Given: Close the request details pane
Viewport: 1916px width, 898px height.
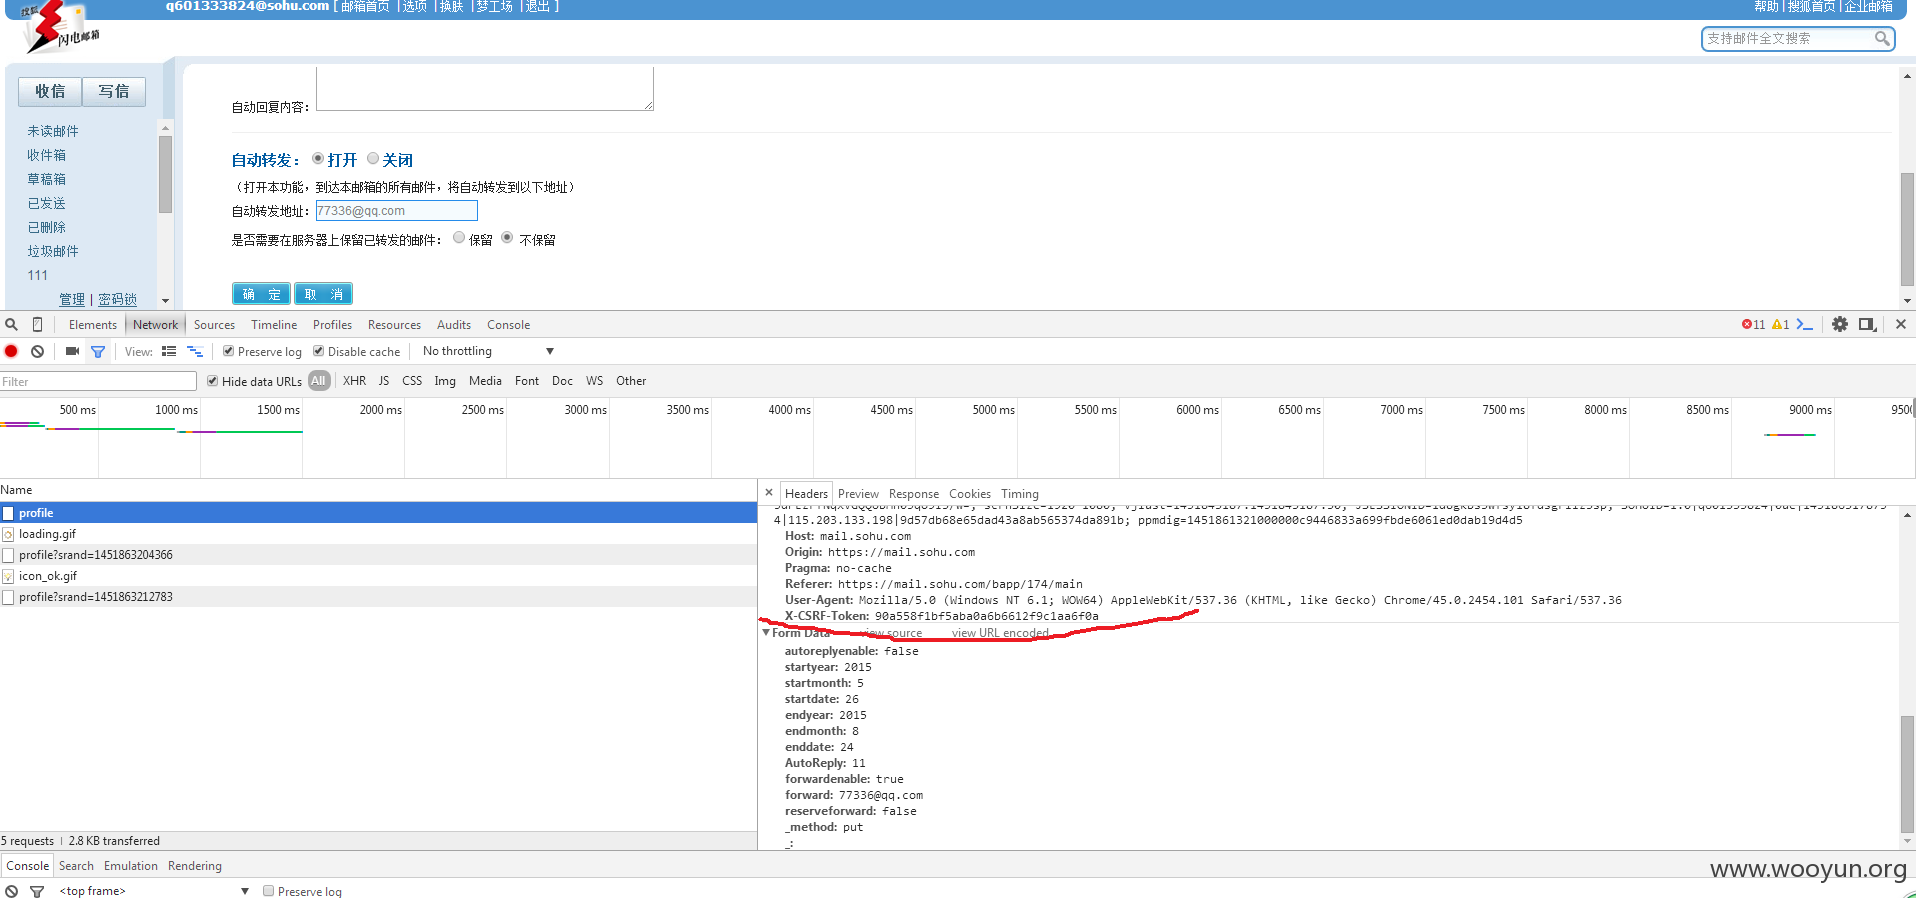Looking at the screenshot, I should [x=769, y=492].
